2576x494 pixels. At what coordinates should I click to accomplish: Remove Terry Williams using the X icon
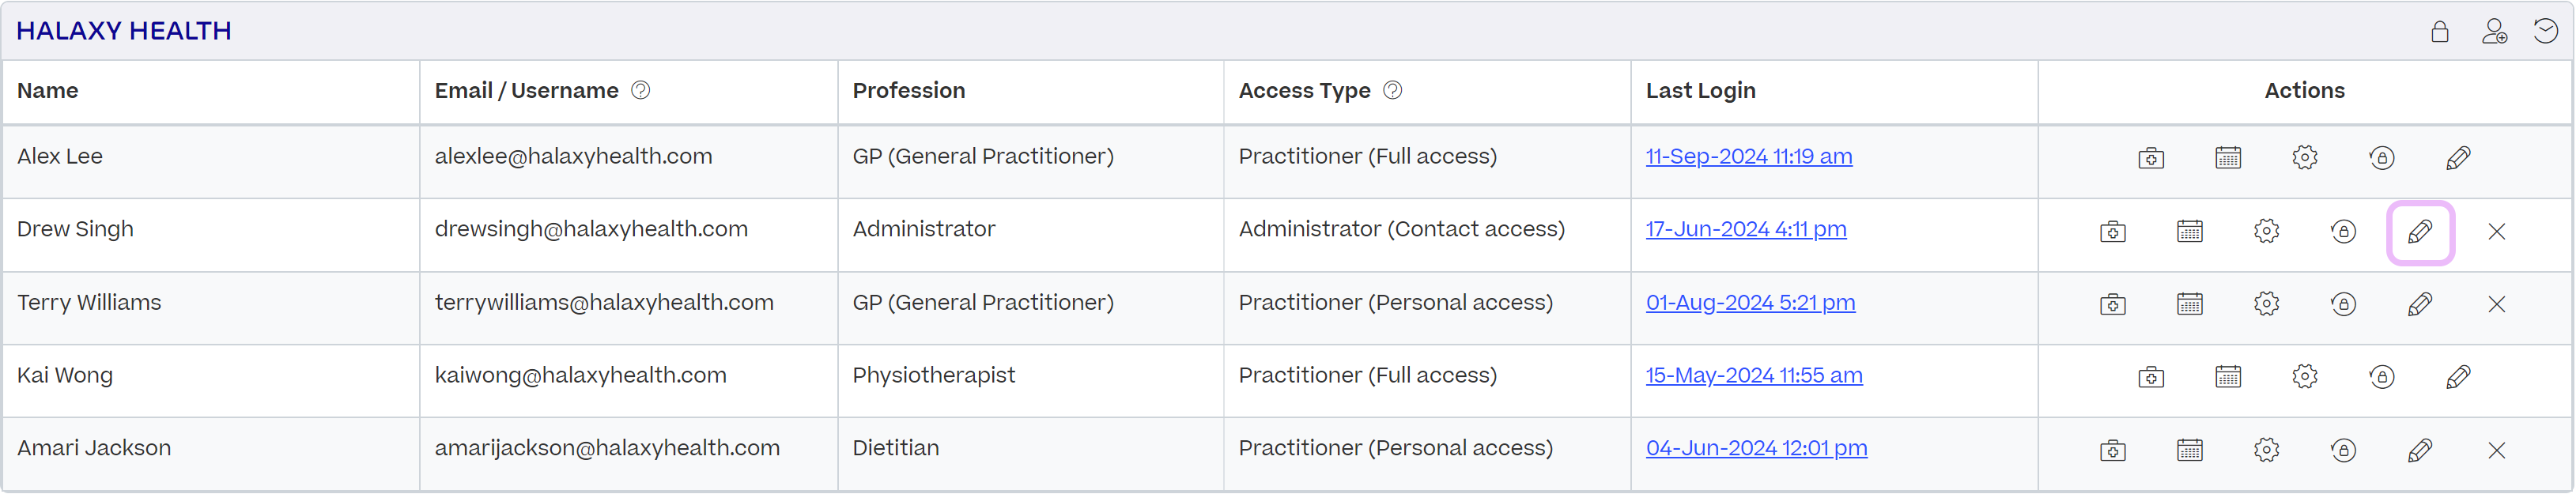click(2497, 303)
